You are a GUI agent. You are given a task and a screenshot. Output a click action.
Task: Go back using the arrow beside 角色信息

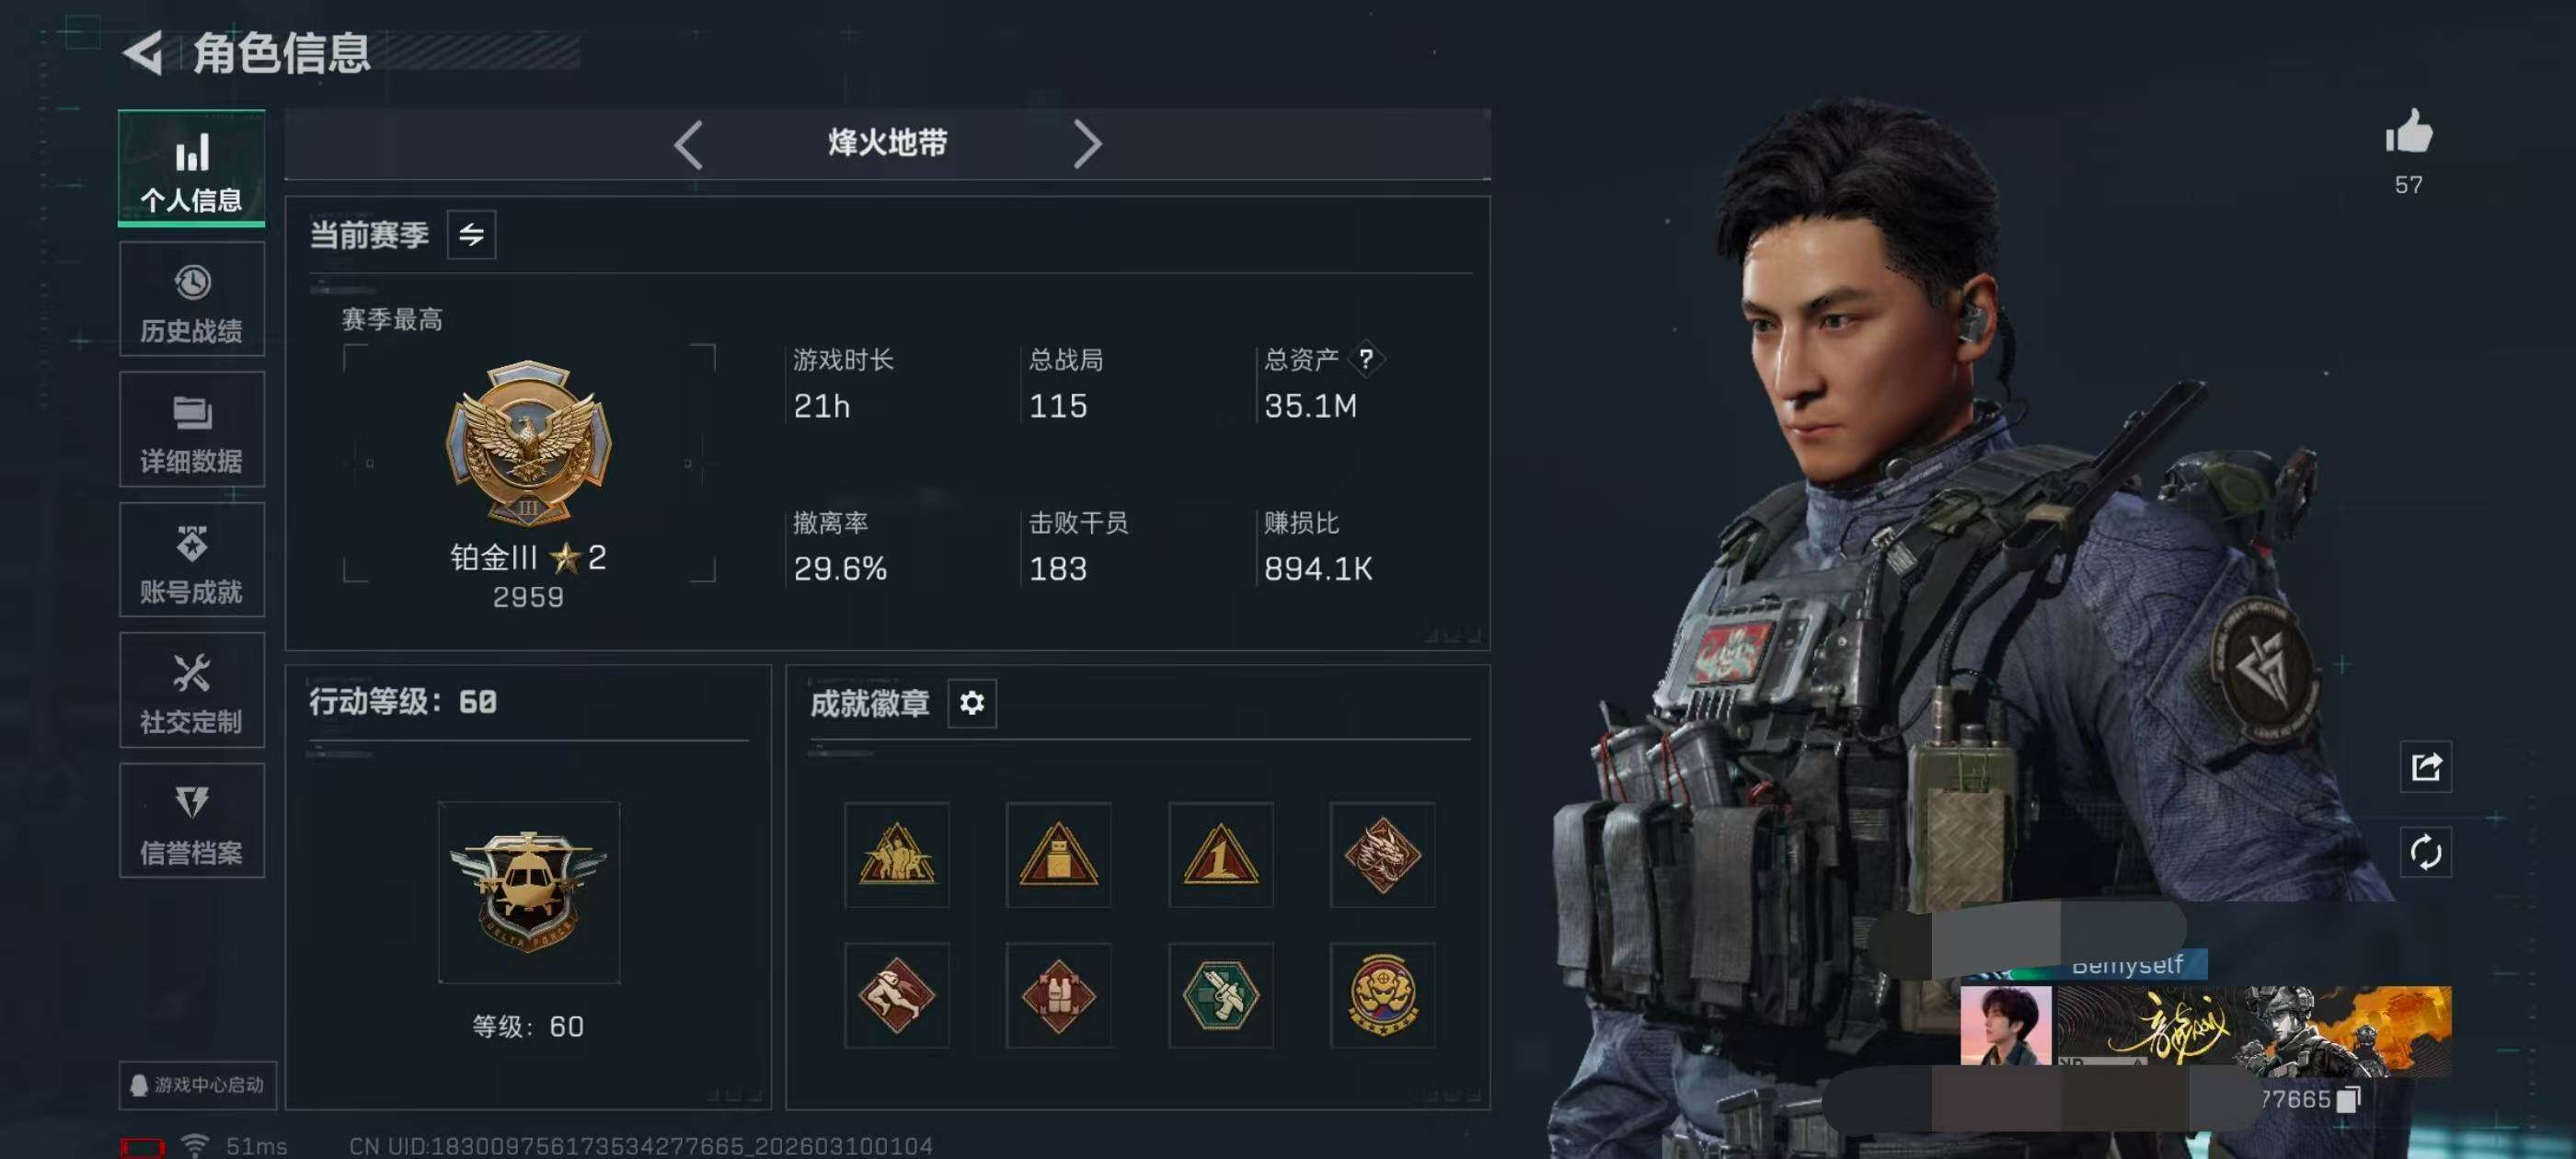pos(143,53)
